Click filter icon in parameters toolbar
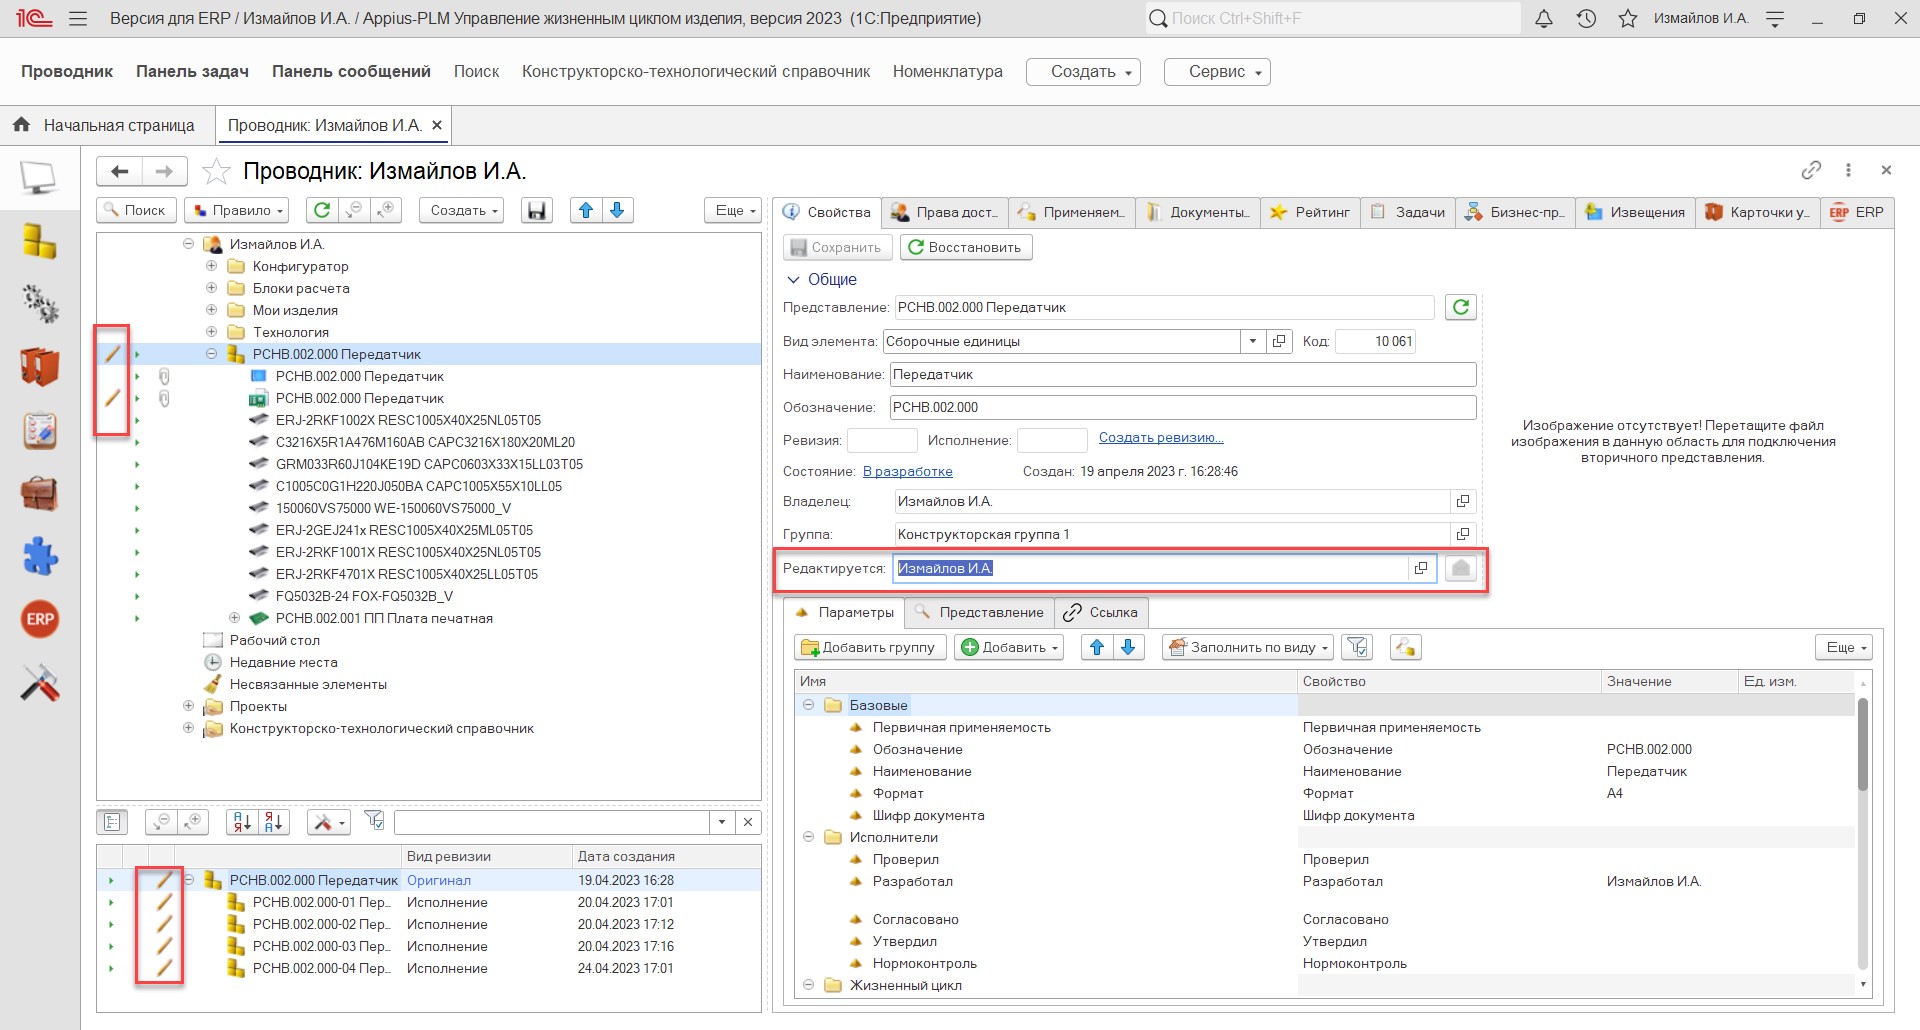This screenshot has width=1920, height=1030. (1357, 647)
